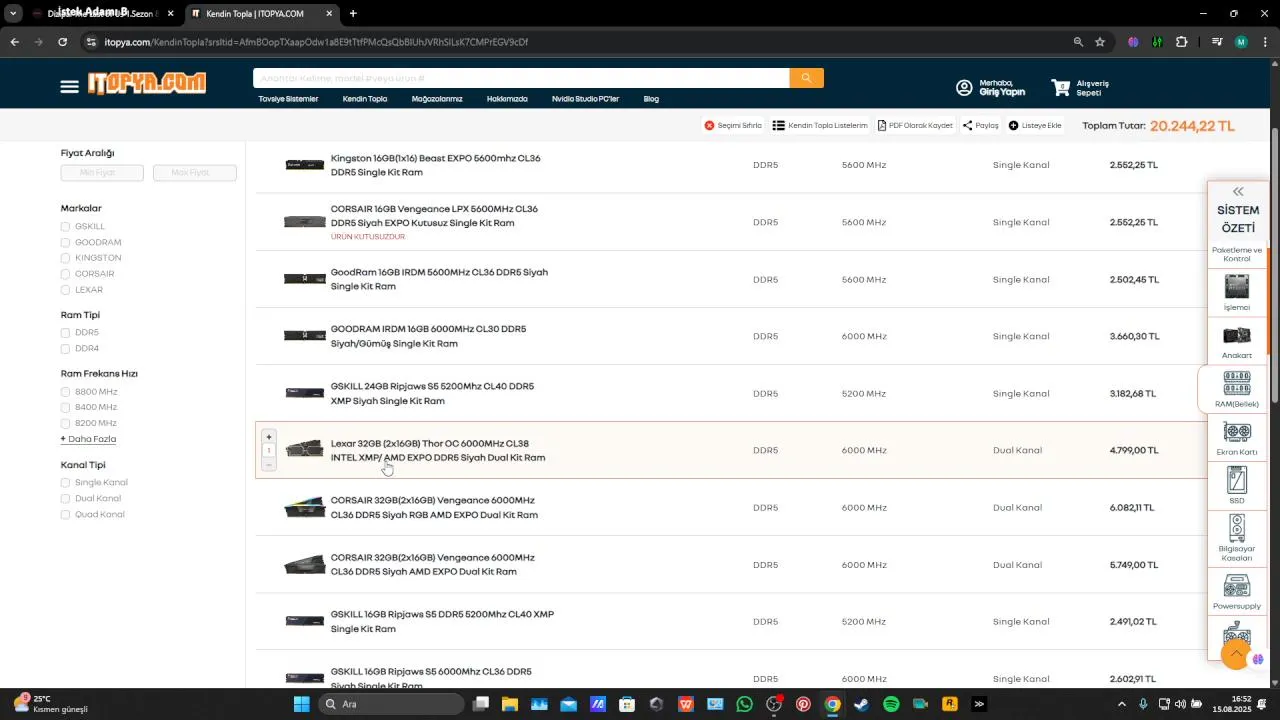The image size is (1280, 720).
Task: Check the Dual Kanal filter
Action: coord(65,498)
